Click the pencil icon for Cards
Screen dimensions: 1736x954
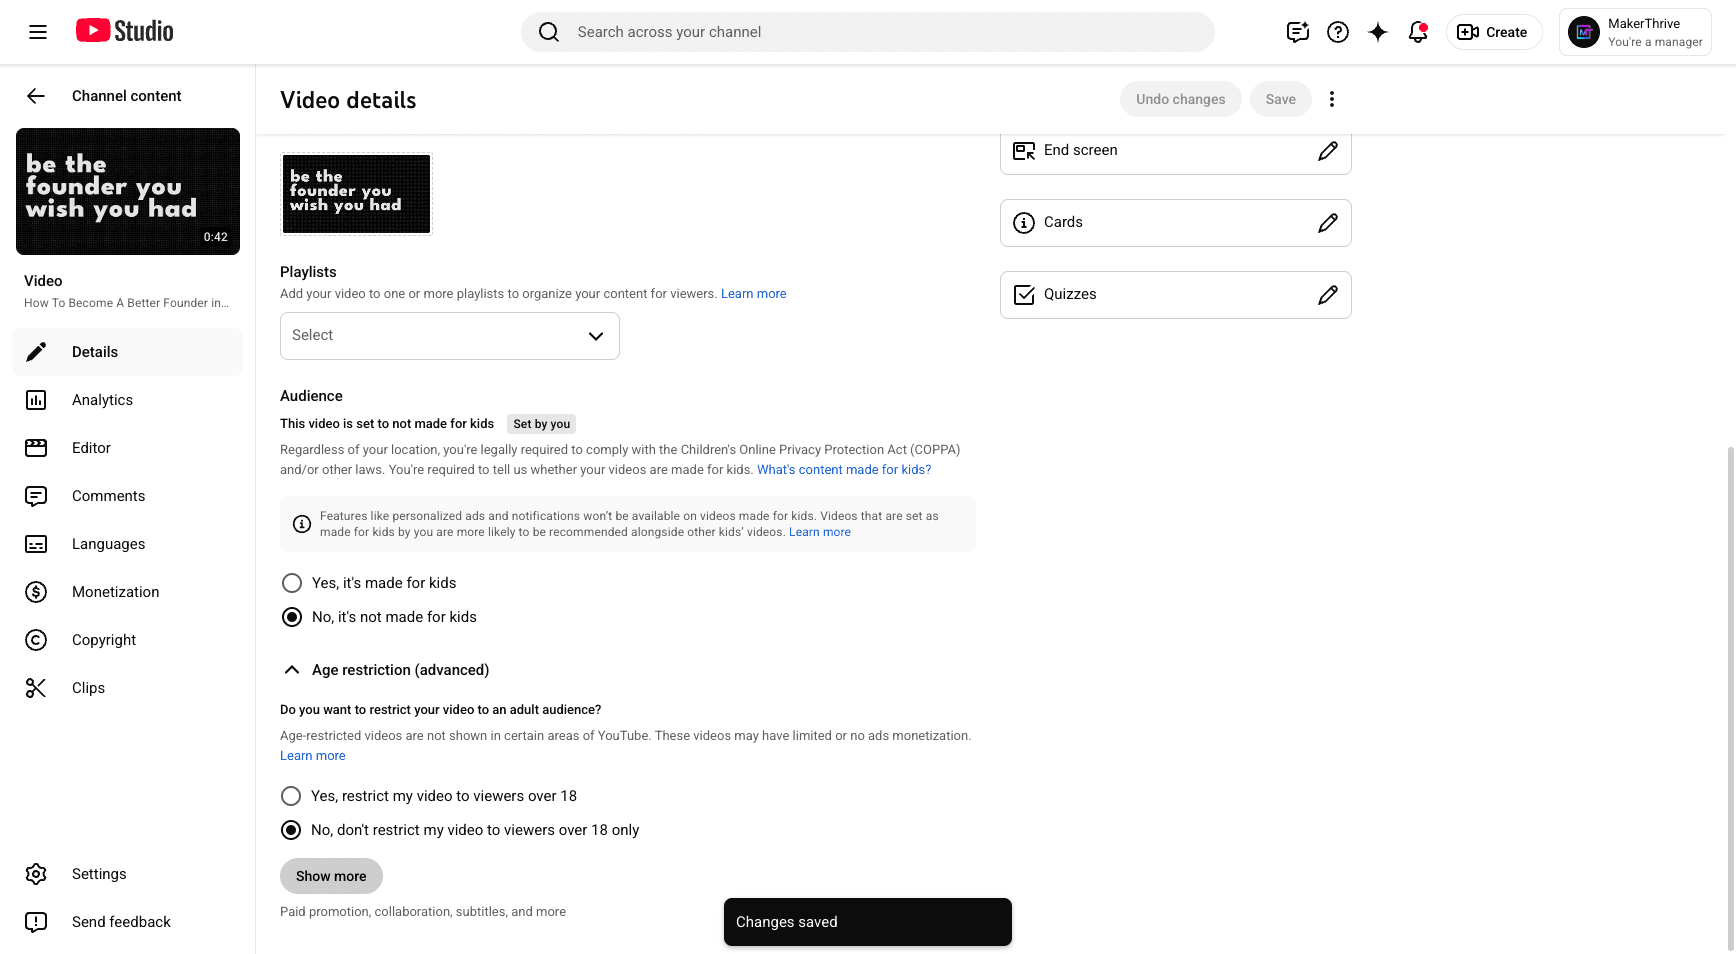pyautogui.click(x=1328, y=223)
